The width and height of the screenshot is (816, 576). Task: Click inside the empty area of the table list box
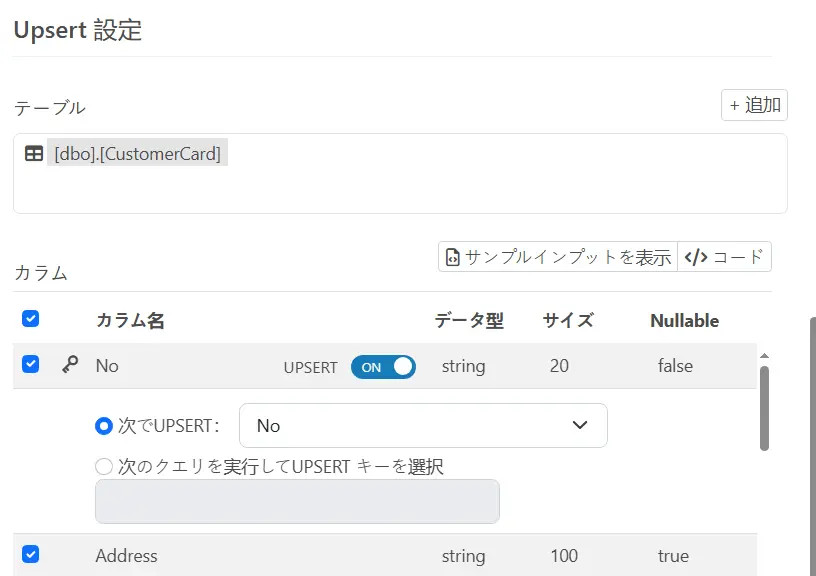(400, 187)
